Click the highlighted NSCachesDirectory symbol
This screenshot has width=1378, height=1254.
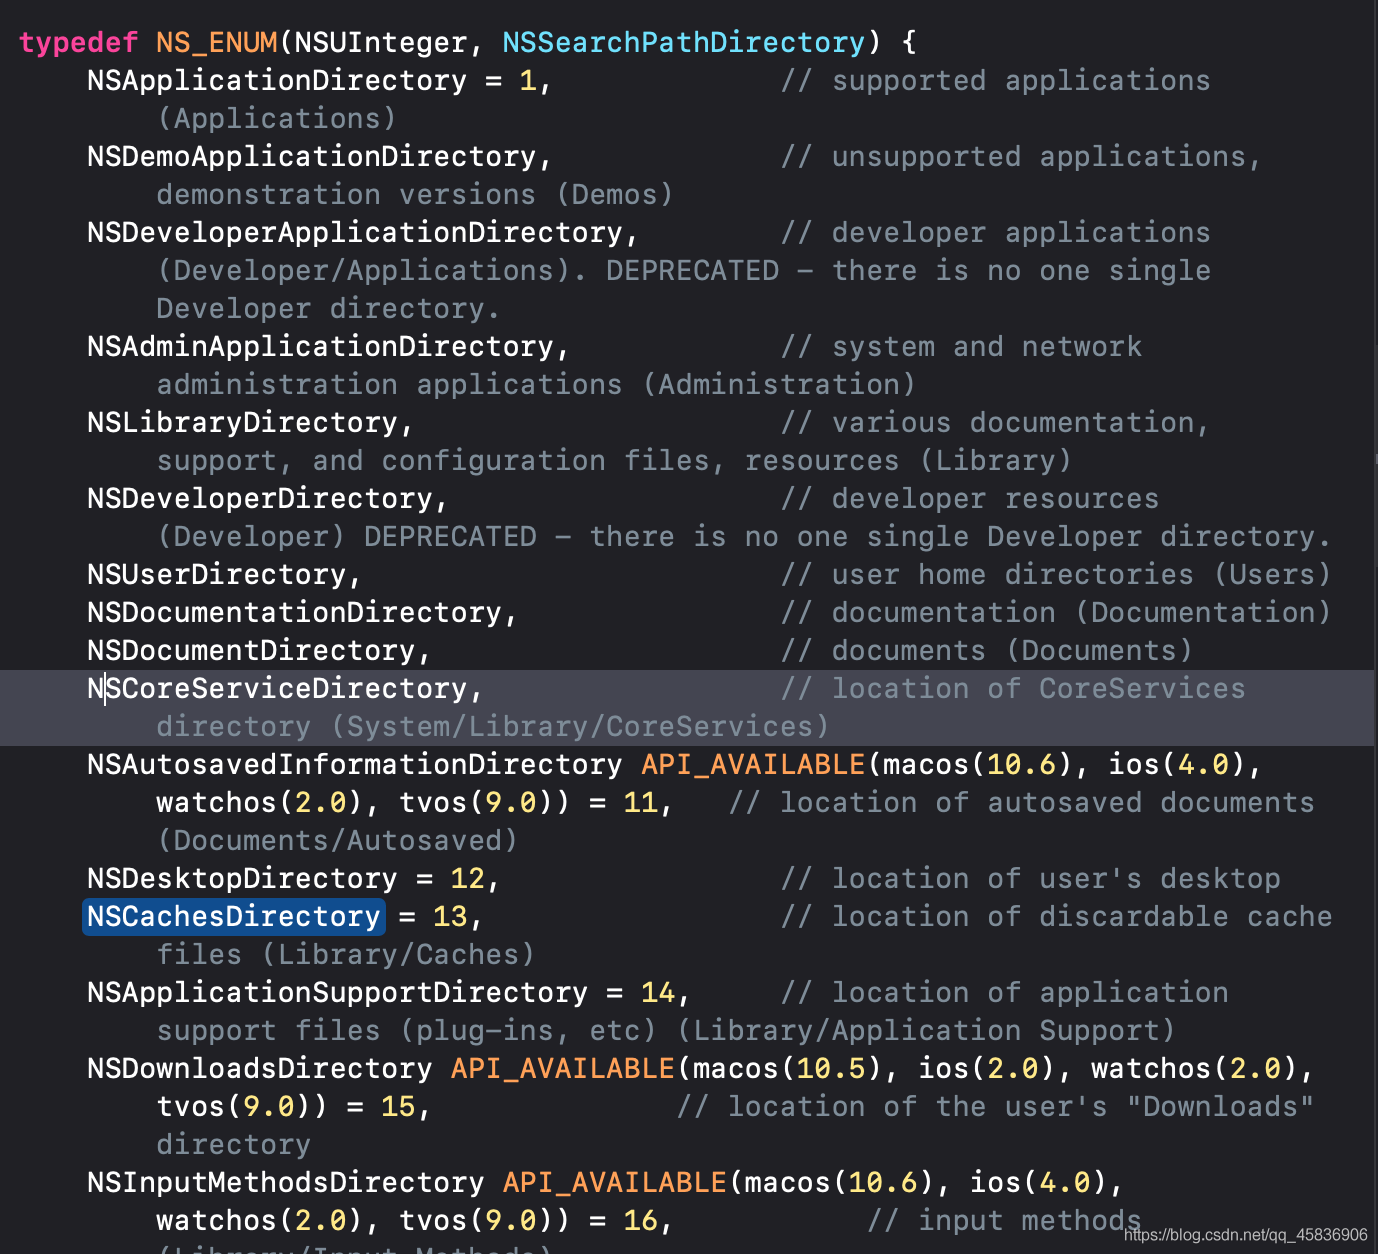tap(234, 917)
